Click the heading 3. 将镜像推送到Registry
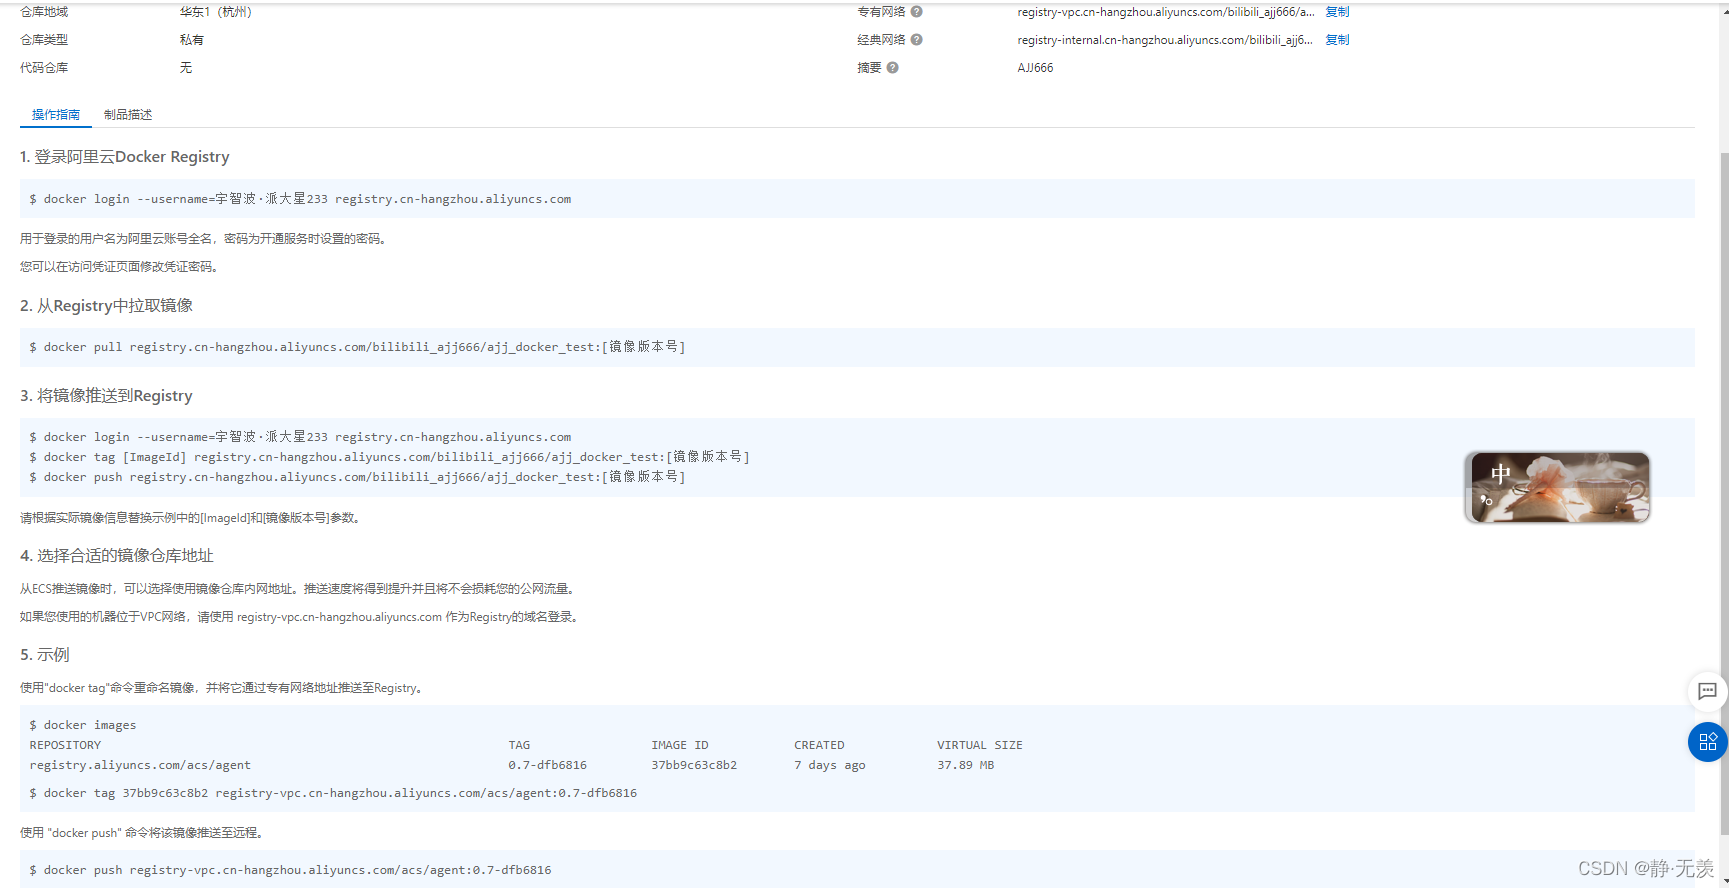The image size is (1729, 888). click(106, 396)
